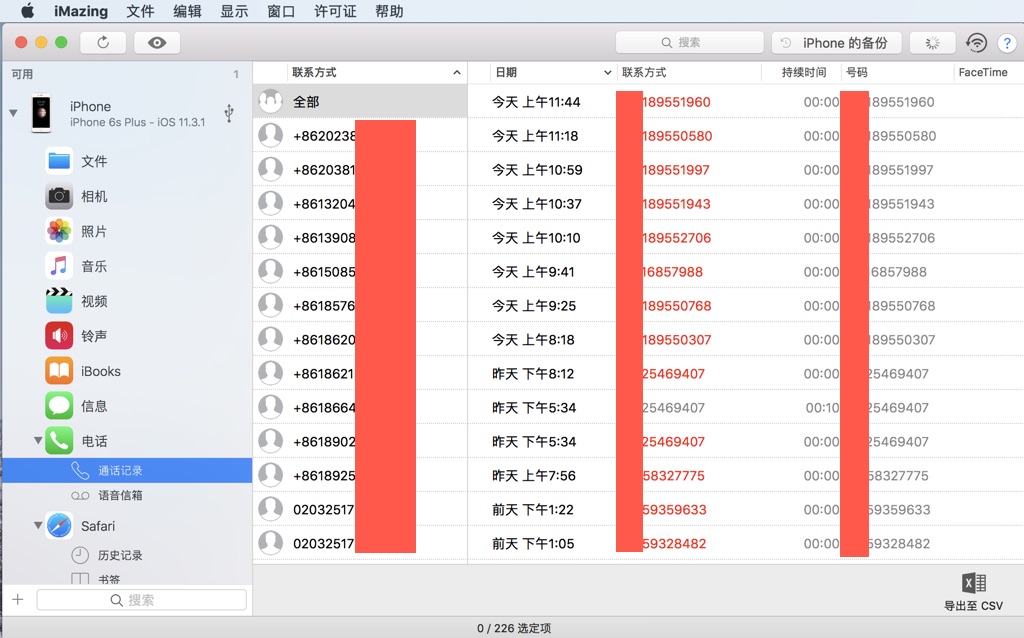Collapse the Safari tree section

coord(38,525)
